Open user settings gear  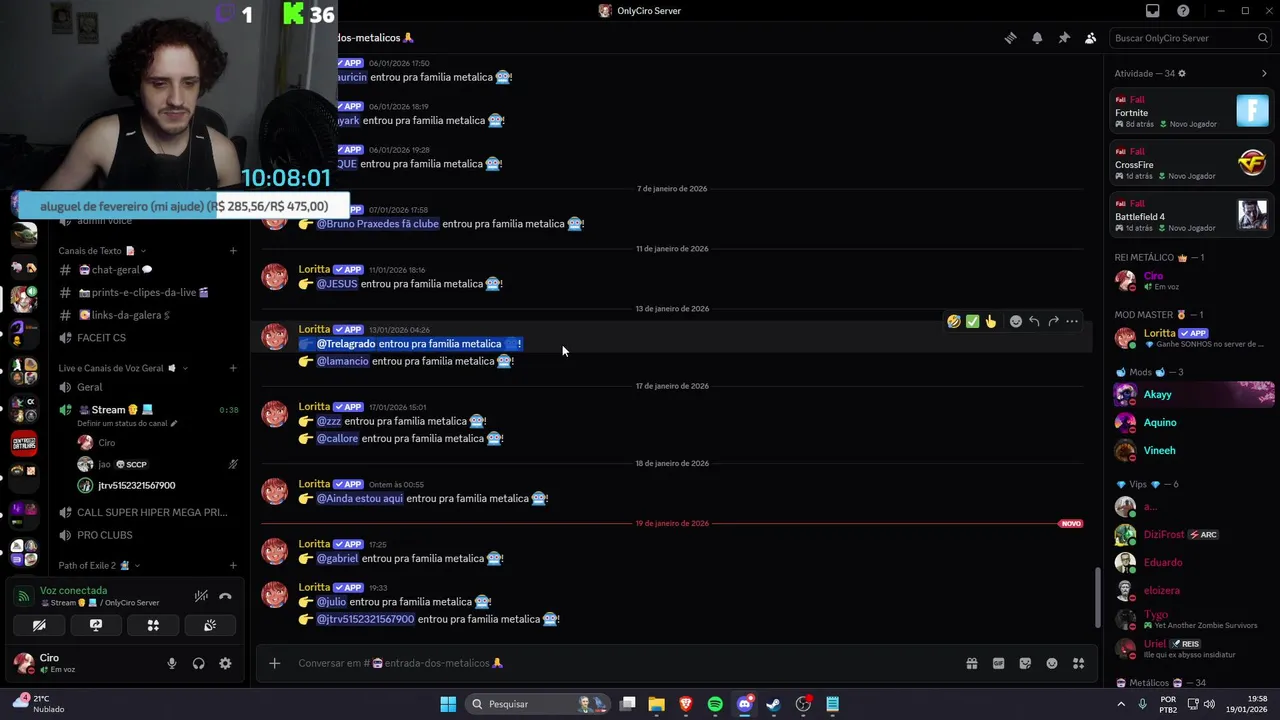(225, 663)
